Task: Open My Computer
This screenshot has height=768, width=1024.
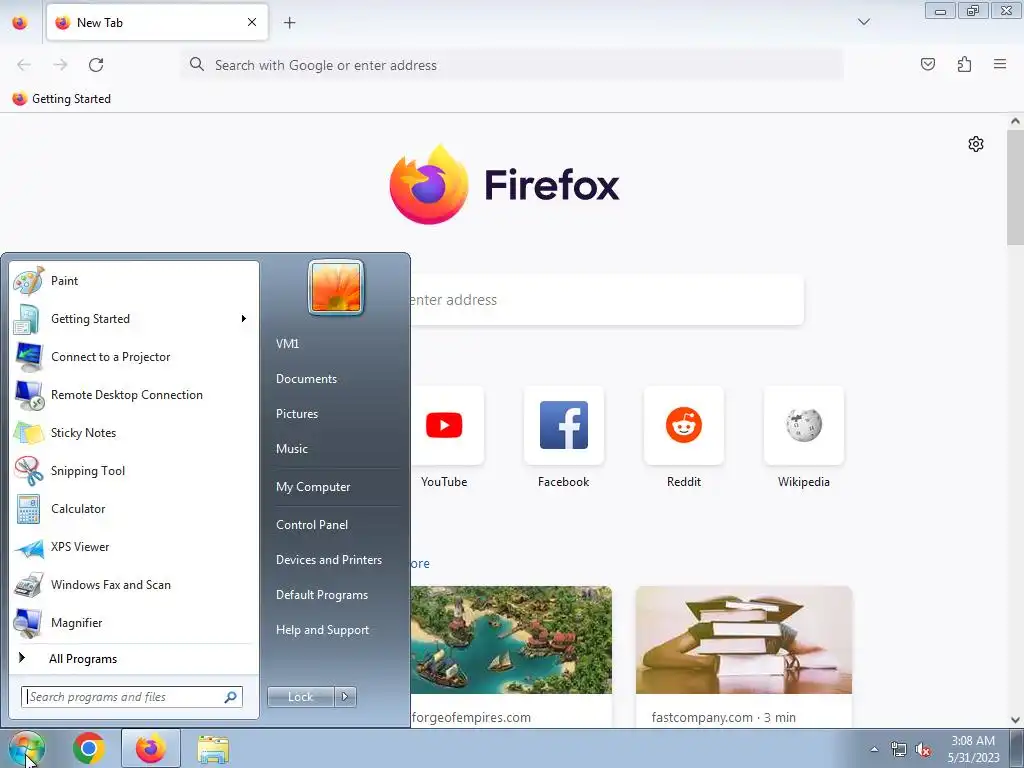Action: click(x=313, y=487)
